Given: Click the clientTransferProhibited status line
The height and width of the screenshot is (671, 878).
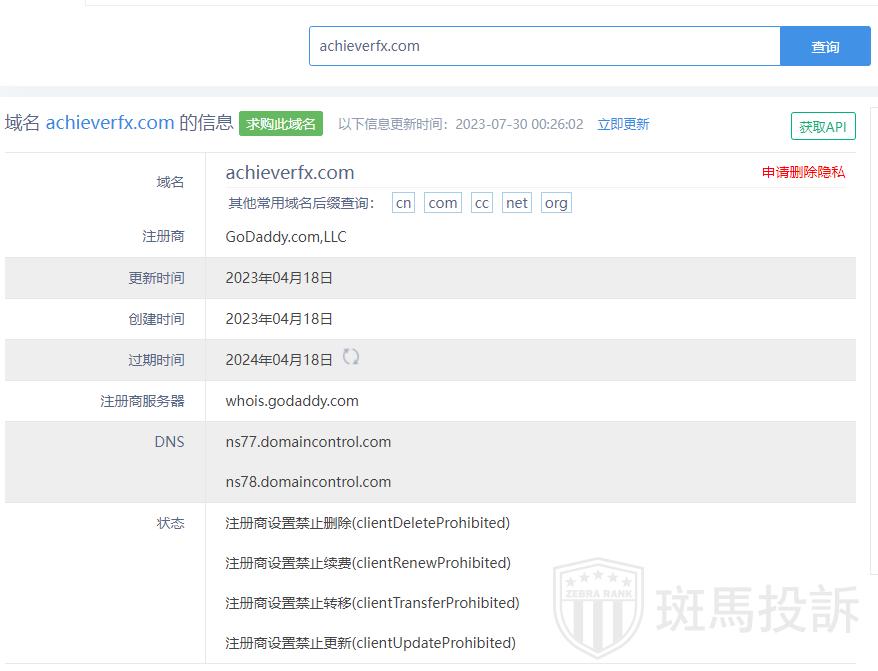Looking at the screenshot, I should (372, 603).
